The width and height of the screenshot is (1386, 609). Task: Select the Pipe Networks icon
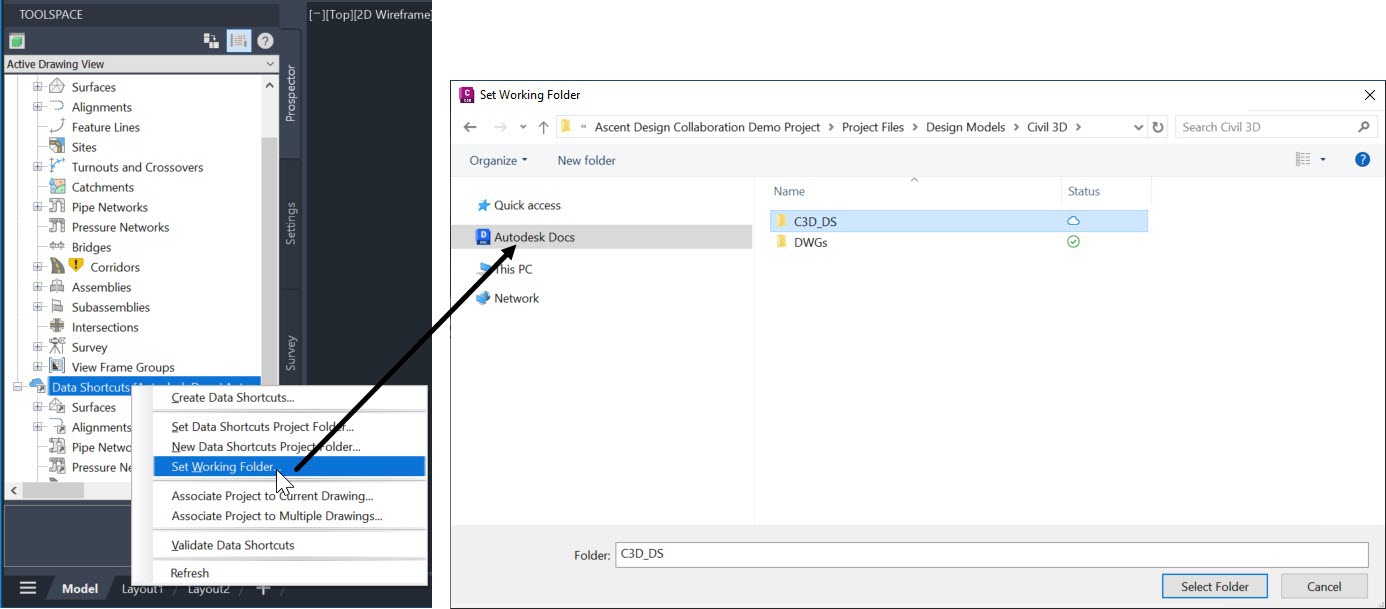(x=57, y=207)
